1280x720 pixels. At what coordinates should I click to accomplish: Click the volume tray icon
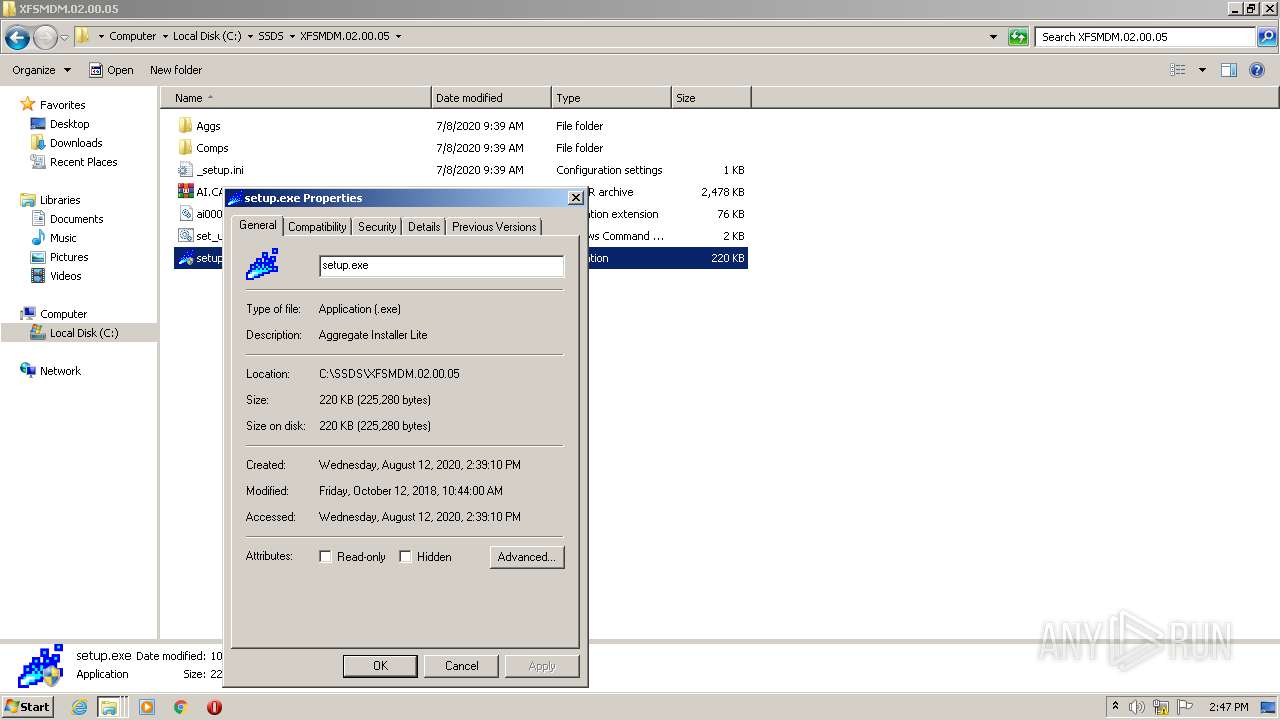1137,707
